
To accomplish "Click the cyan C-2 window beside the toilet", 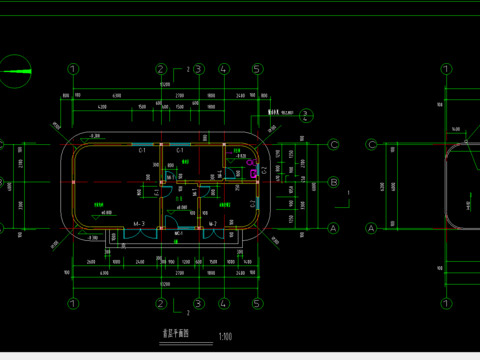I will [258, 170].
